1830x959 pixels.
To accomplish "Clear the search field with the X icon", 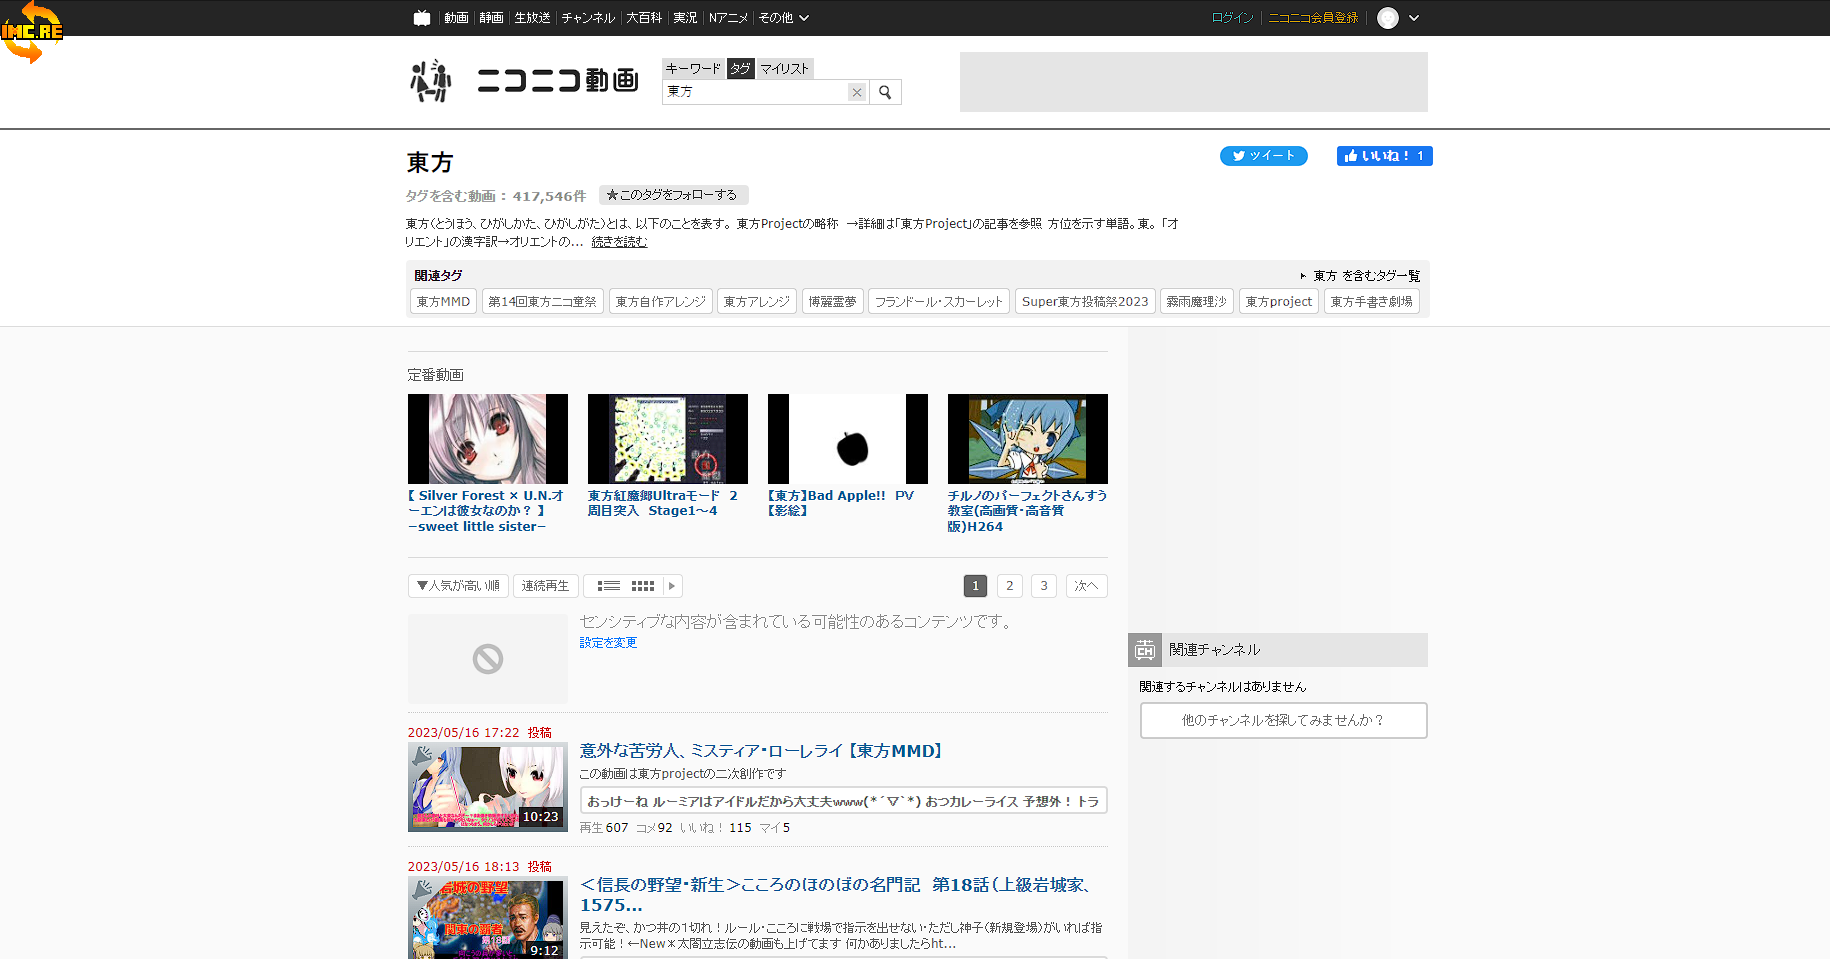I will [x=857, y=92].
